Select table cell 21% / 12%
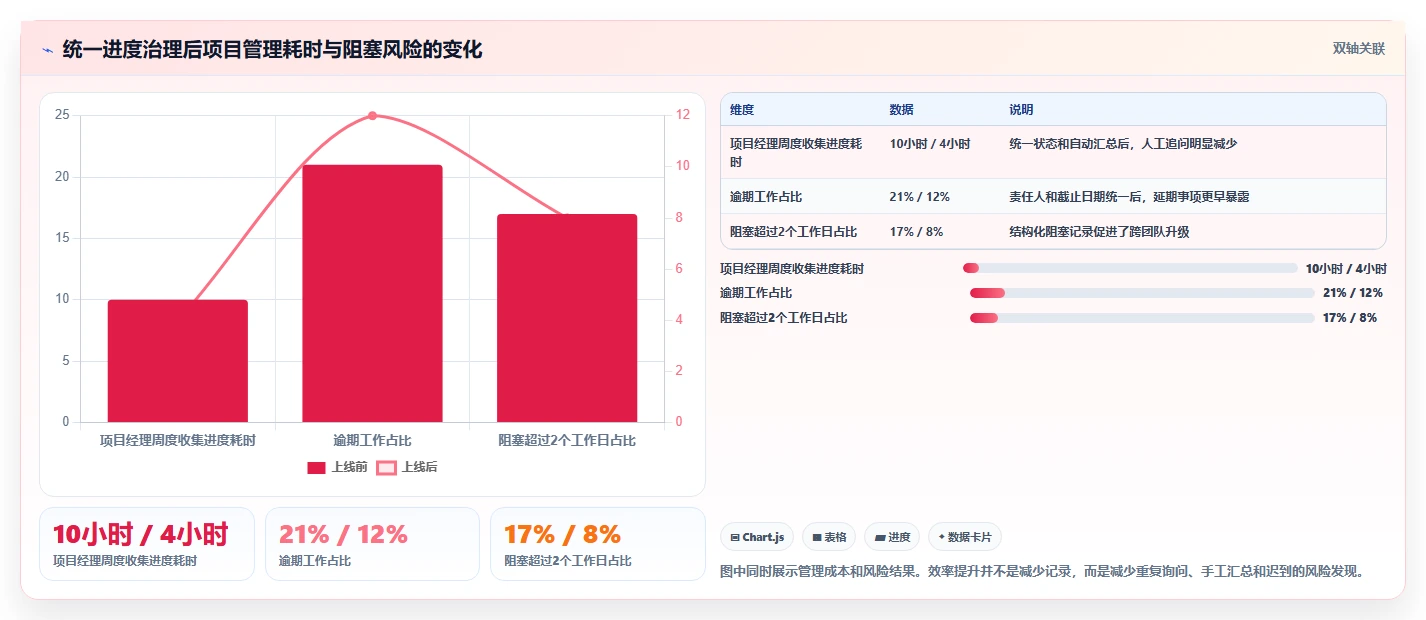1426x620 pixels. [940, 197]
